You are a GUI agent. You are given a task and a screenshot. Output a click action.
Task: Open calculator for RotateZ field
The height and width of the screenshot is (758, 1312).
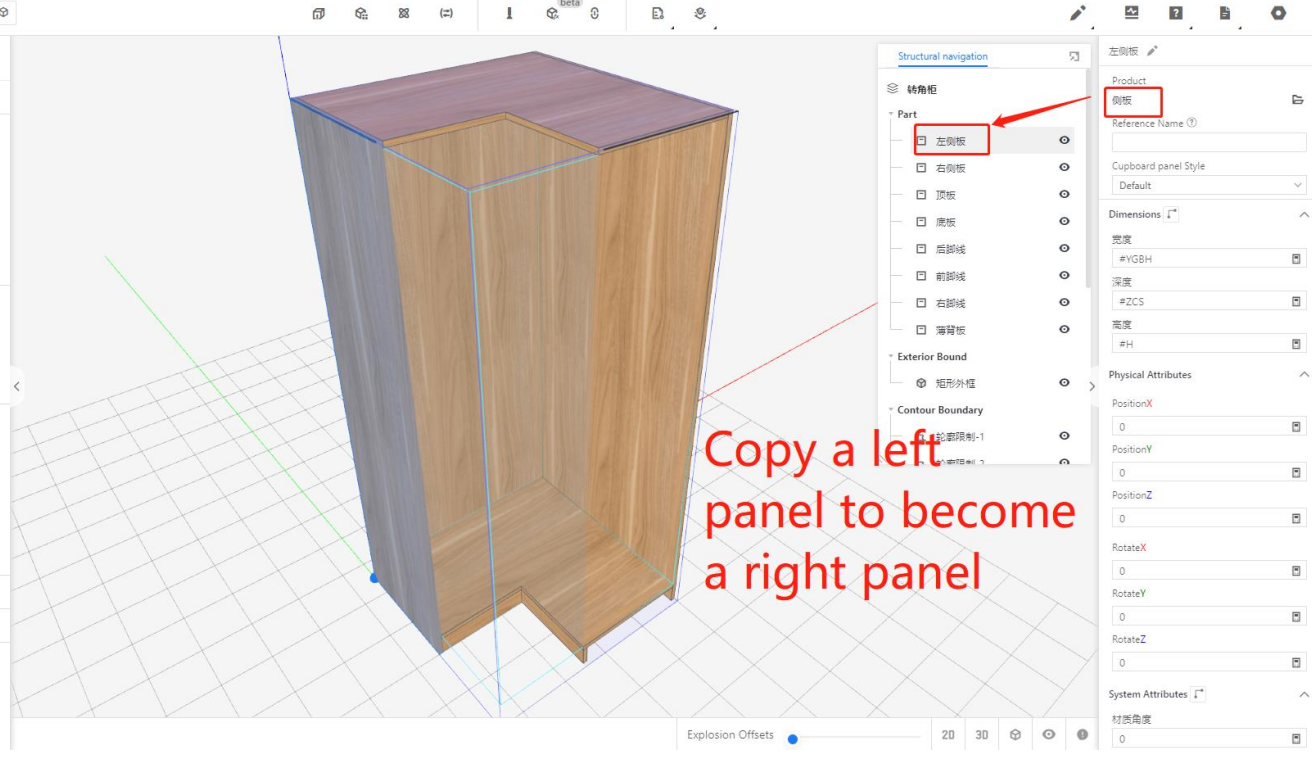pyautogui.click(x=1296, y=663)
